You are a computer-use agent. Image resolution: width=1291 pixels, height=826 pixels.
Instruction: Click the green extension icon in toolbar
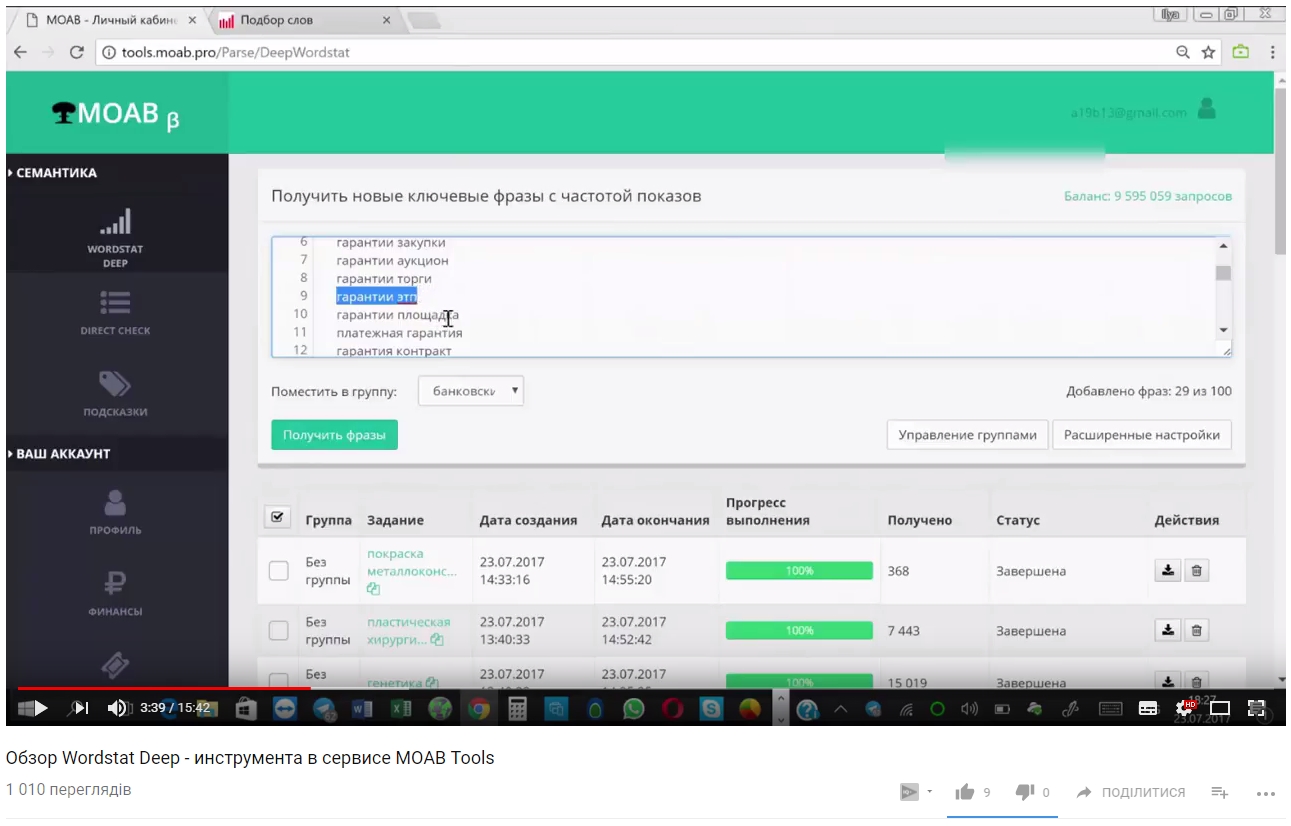point(1241,52)
